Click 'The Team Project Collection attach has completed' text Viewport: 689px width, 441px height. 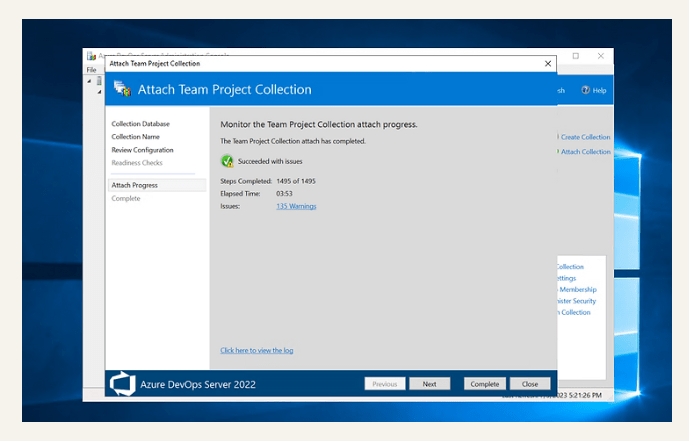(x=293, y=141)
